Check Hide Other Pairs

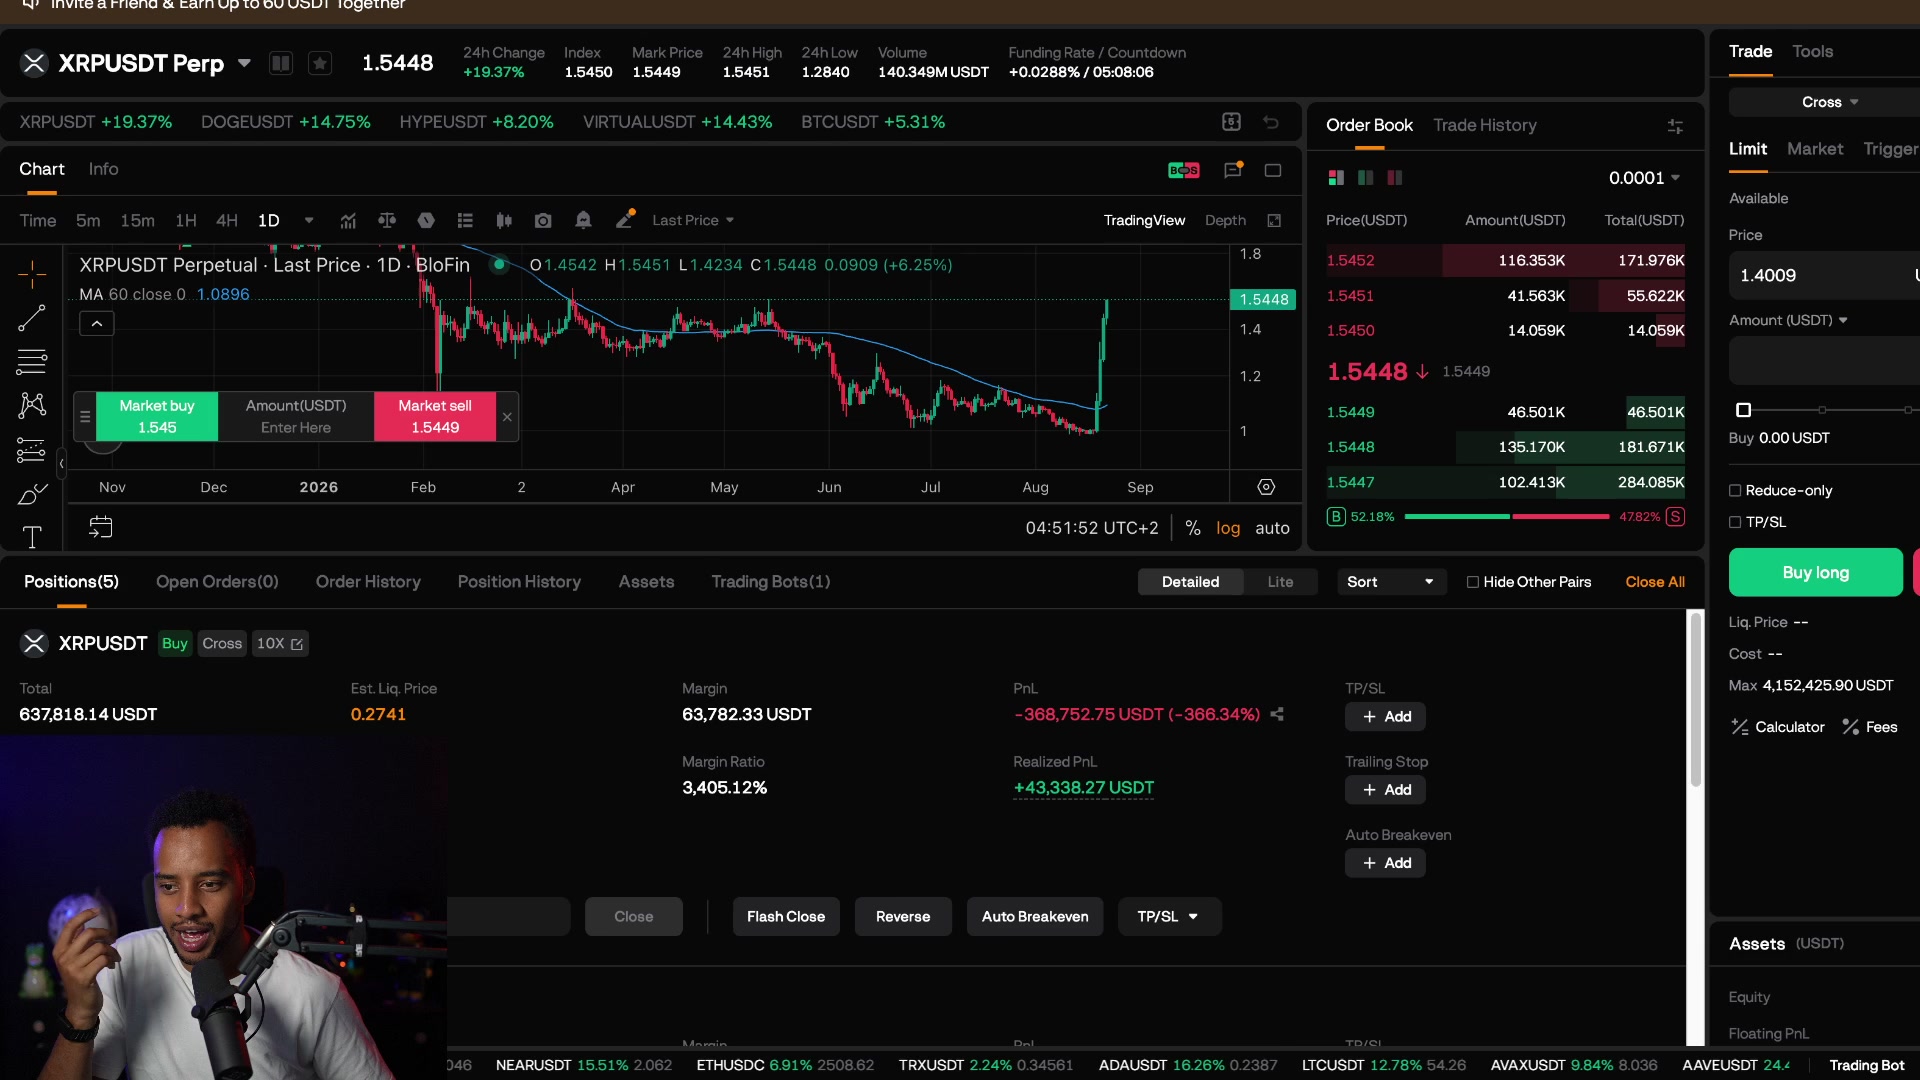pyautogui.click(x=1472, y=582)
